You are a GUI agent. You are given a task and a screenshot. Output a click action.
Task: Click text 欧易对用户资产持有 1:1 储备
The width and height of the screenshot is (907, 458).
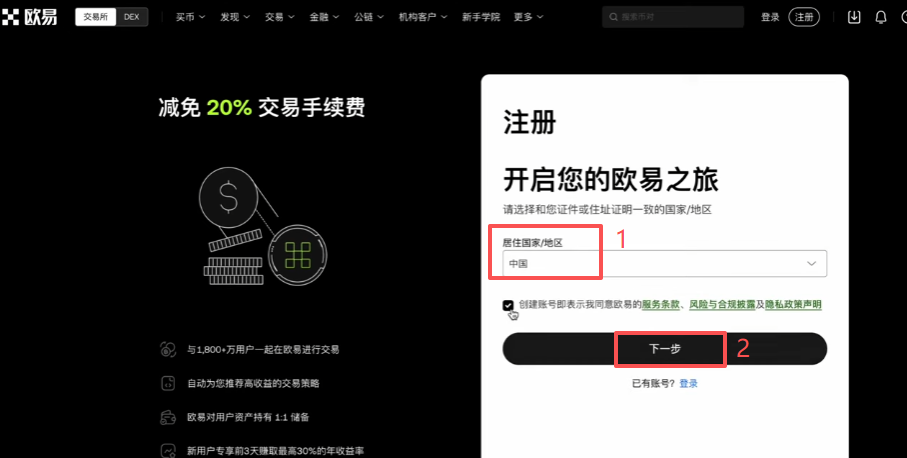pyautogui.click(x=248, y=417)
